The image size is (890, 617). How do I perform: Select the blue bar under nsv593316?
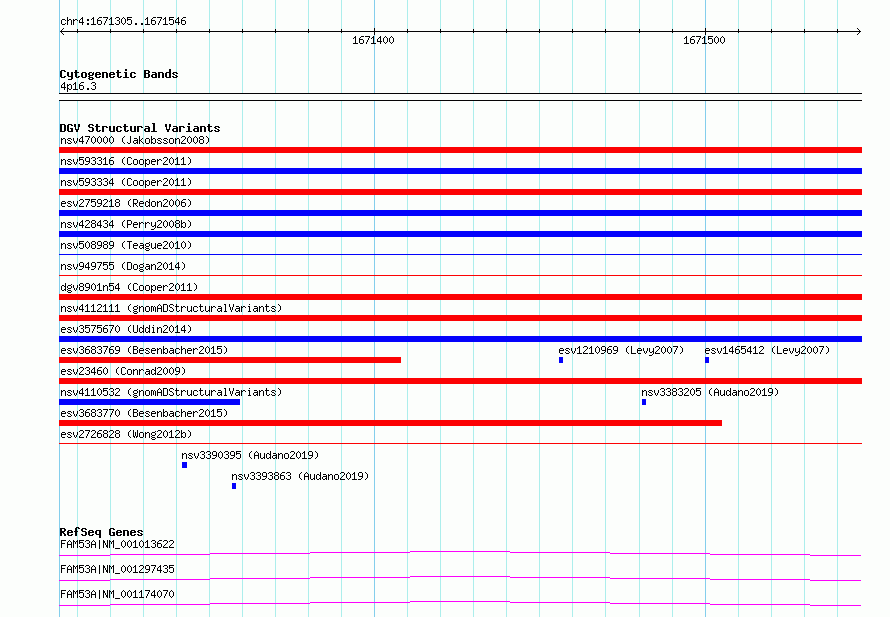460,171
